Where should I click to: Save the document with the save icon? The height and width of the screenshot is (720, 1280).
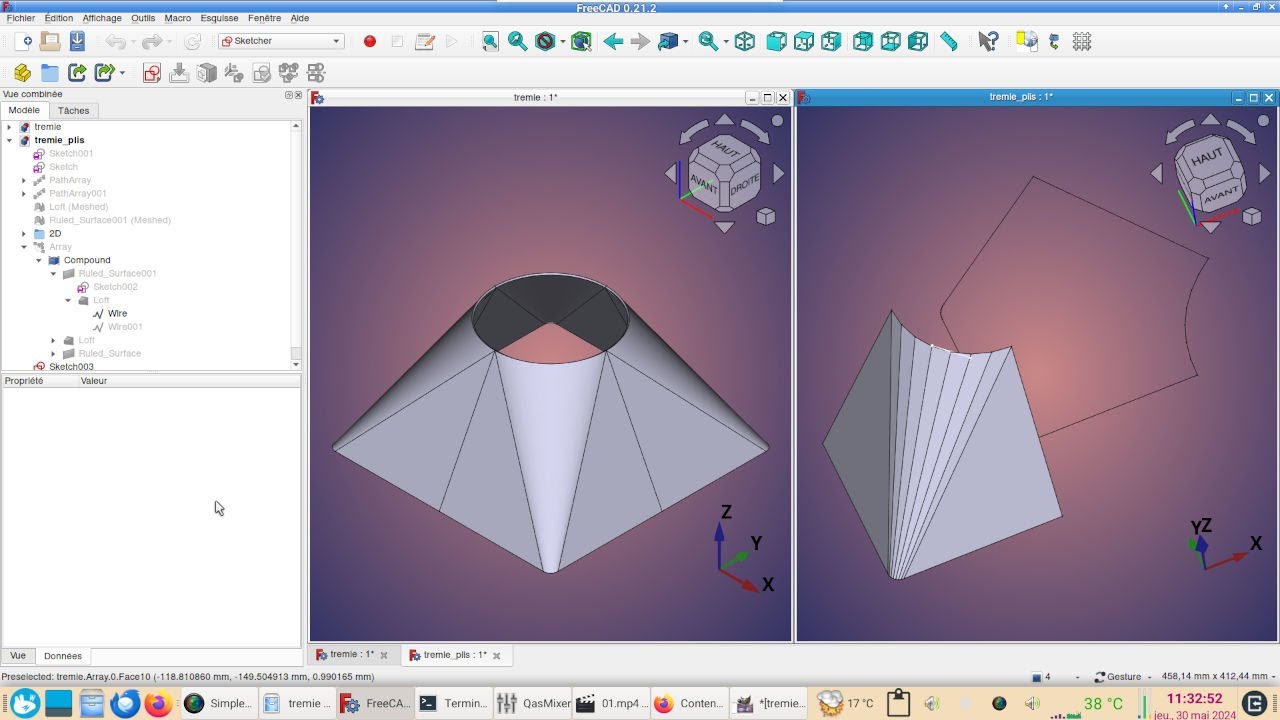coord(77,41)
